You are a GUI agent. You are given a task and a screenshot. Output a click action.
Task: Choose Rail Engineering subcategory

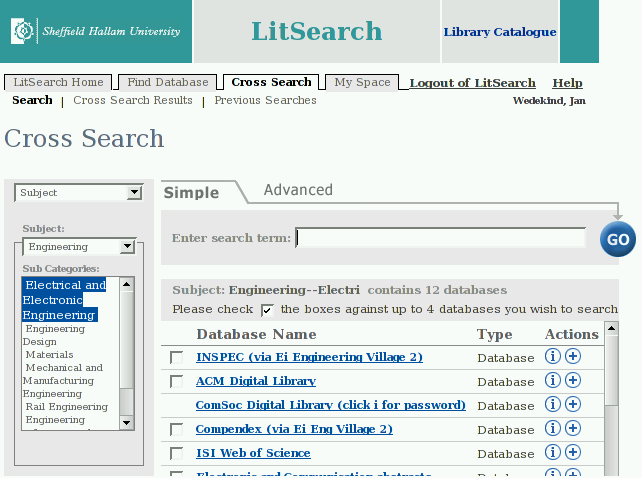point(67,407)
